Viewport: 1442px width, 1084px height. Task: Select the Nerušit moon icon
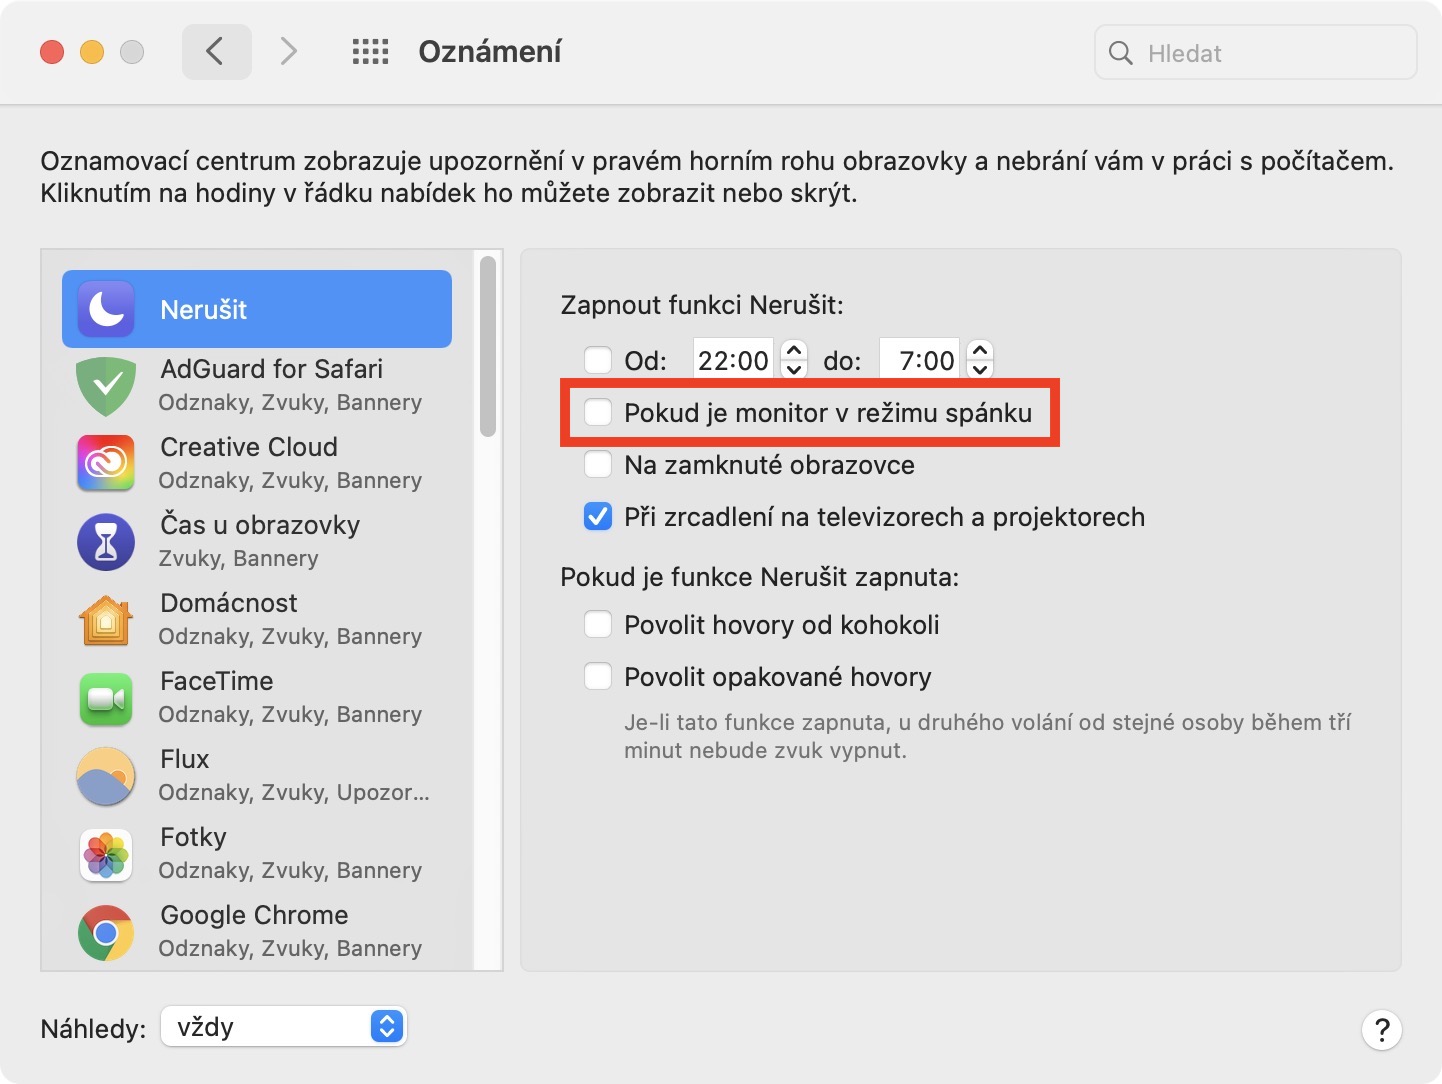[x=106, y=309]
